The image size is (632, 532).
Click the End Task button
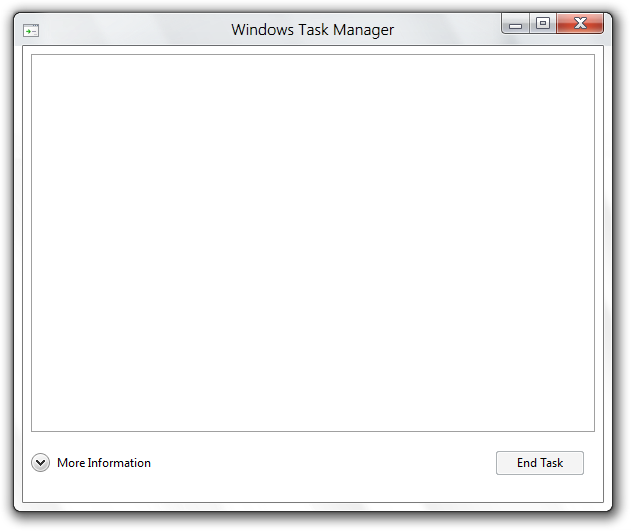(x=540, y=463)
